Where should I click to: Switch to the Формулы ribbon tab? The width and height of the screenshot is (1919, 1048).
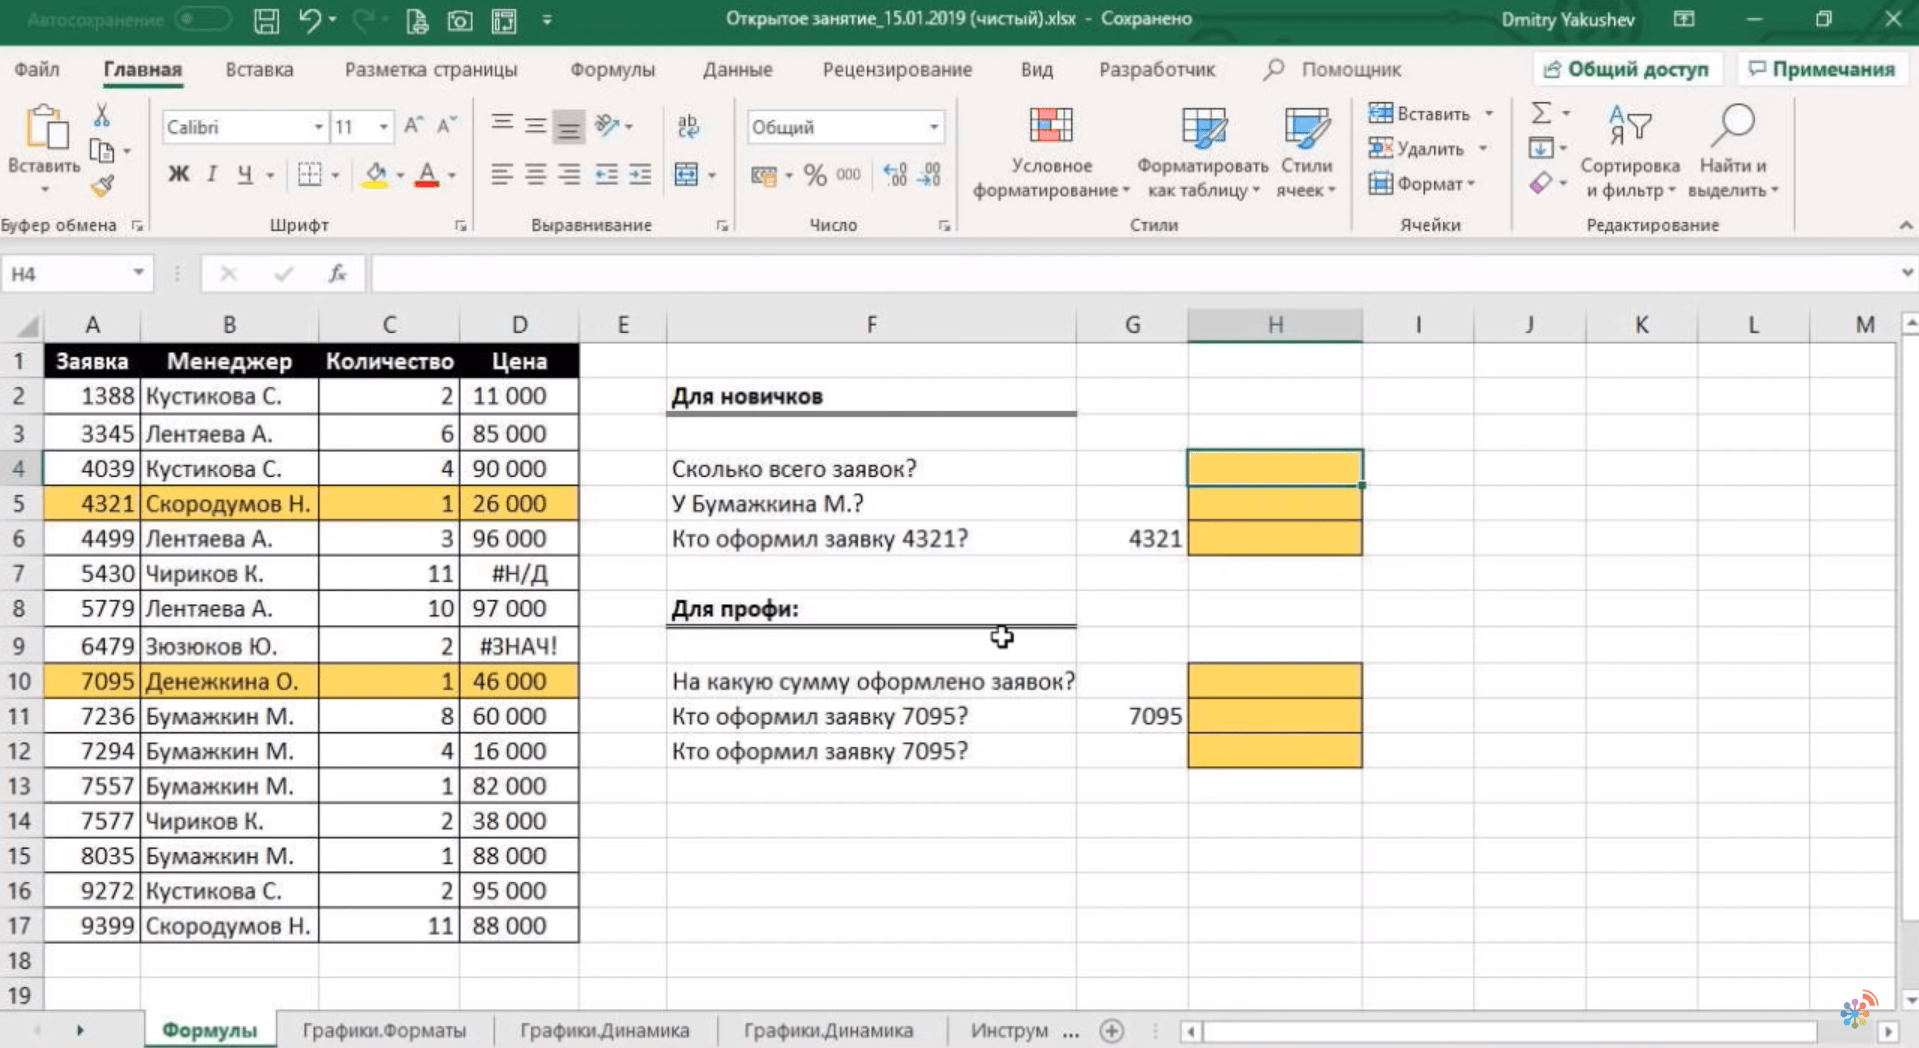tap(612, 69)
